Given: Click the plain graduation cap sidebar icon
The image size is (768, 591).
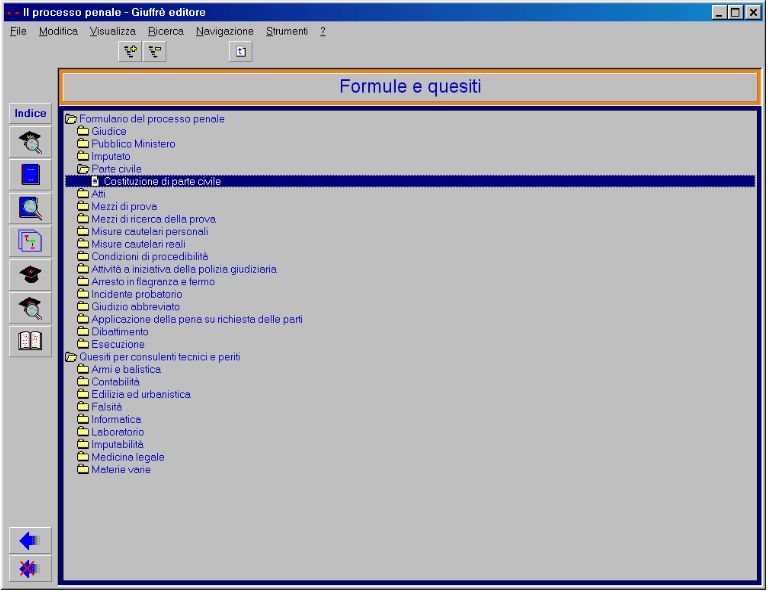Looking at the screenshot, I should click(x=30, y=275).
